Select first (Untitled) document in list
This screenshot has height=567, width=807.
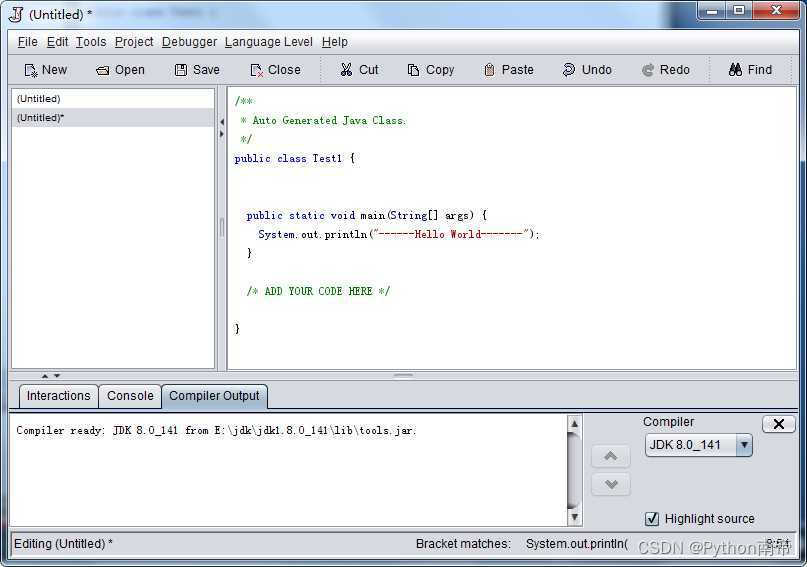113,99
